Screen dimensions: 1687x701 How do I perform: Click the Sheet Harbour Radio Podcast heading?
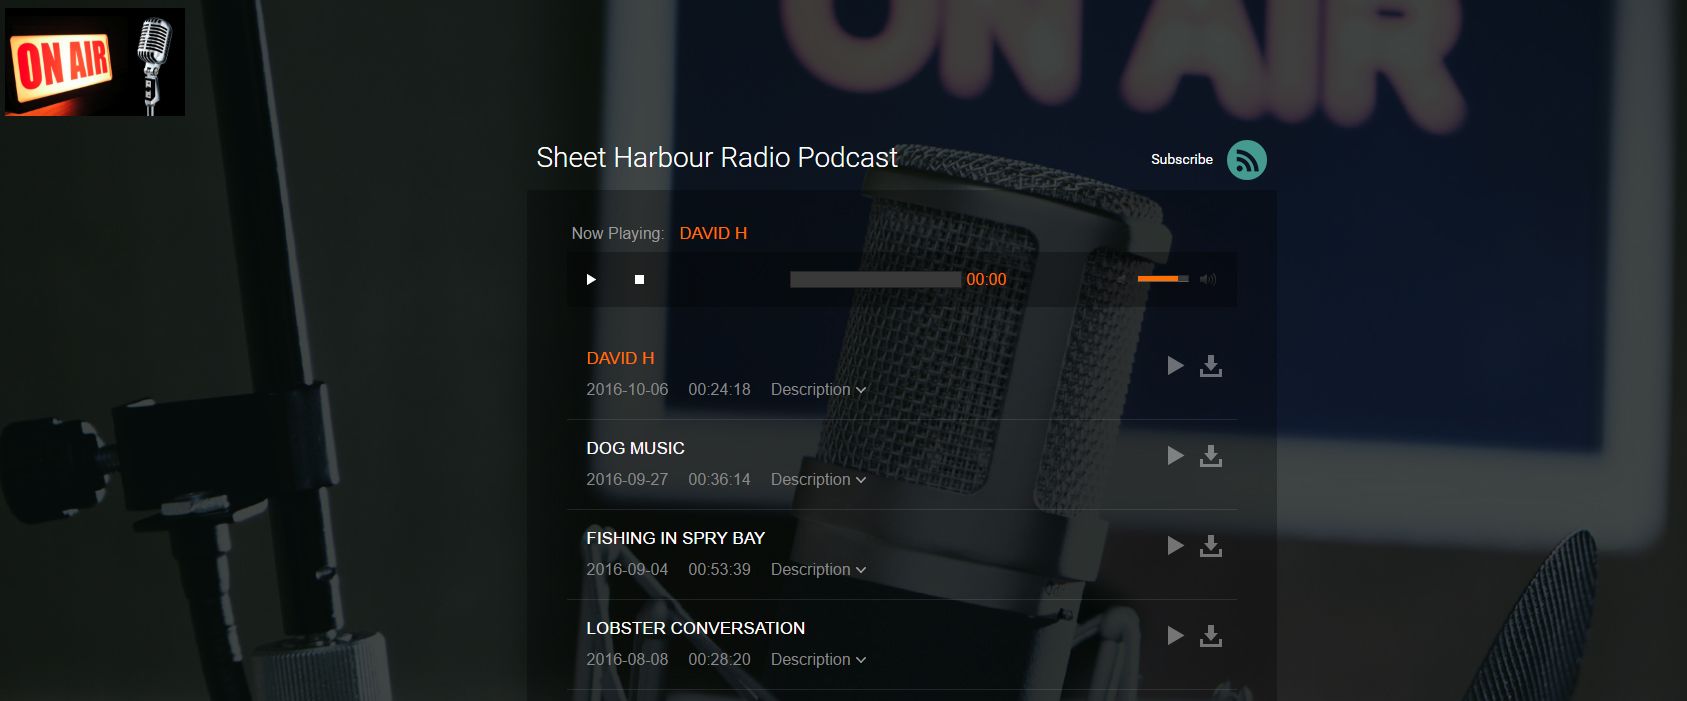pos(717,157)
